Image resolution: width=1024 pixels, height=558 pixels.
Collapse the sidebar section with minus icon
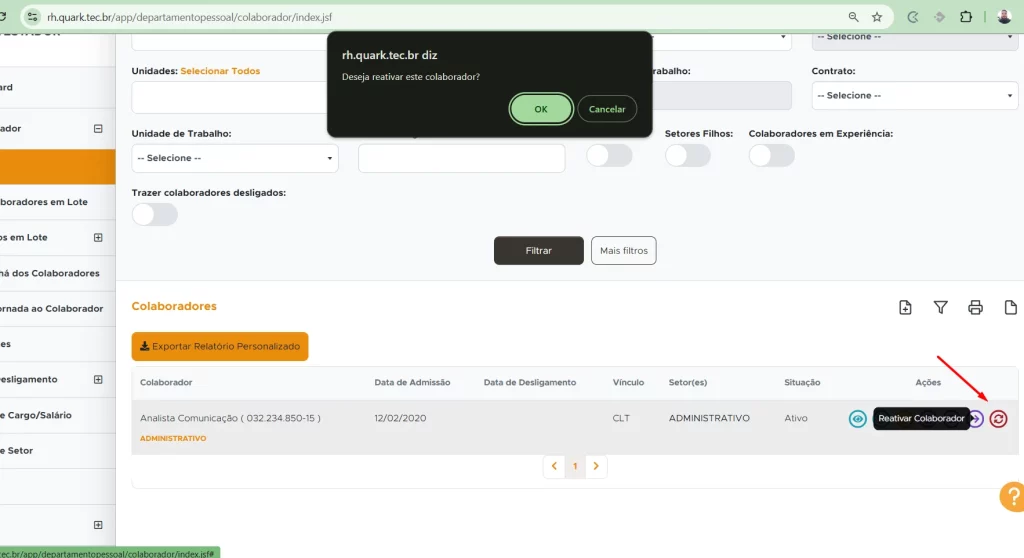click(x=98, y=128)
